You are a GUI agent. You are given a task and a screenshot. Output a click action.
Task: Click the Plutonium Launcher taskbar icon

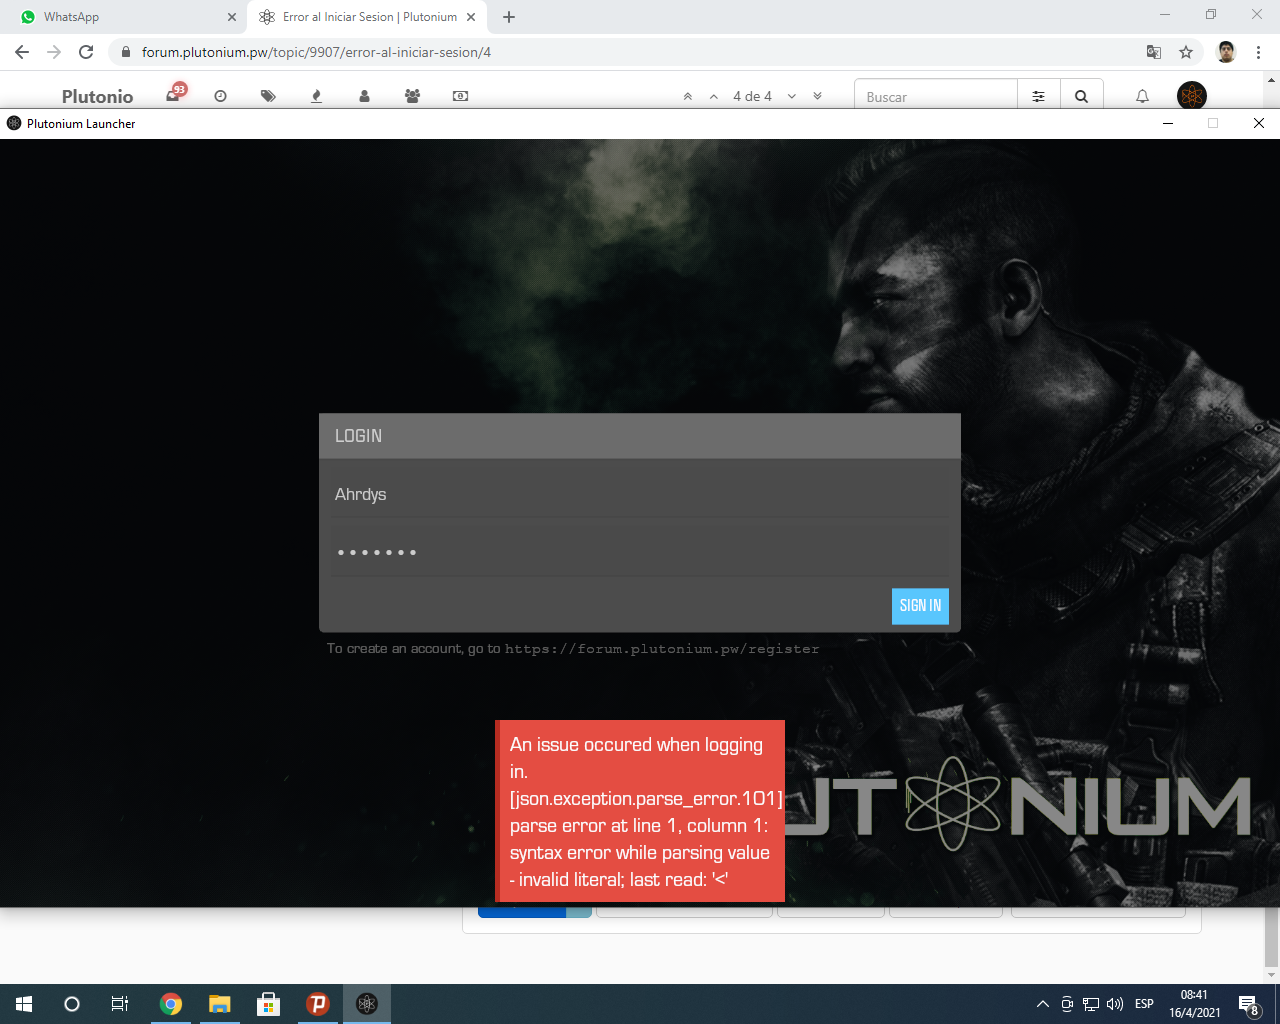point(366,1004)
